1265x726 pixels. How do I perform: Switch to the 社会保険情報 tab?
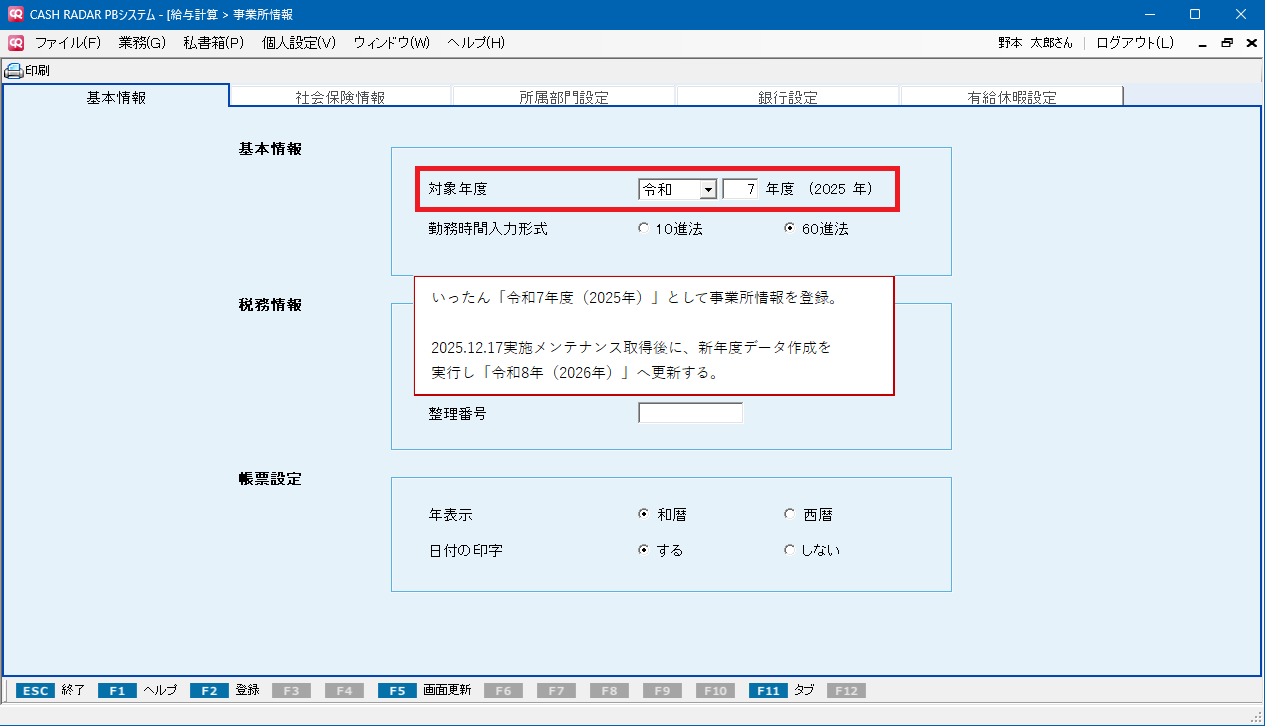click(340, 97)
